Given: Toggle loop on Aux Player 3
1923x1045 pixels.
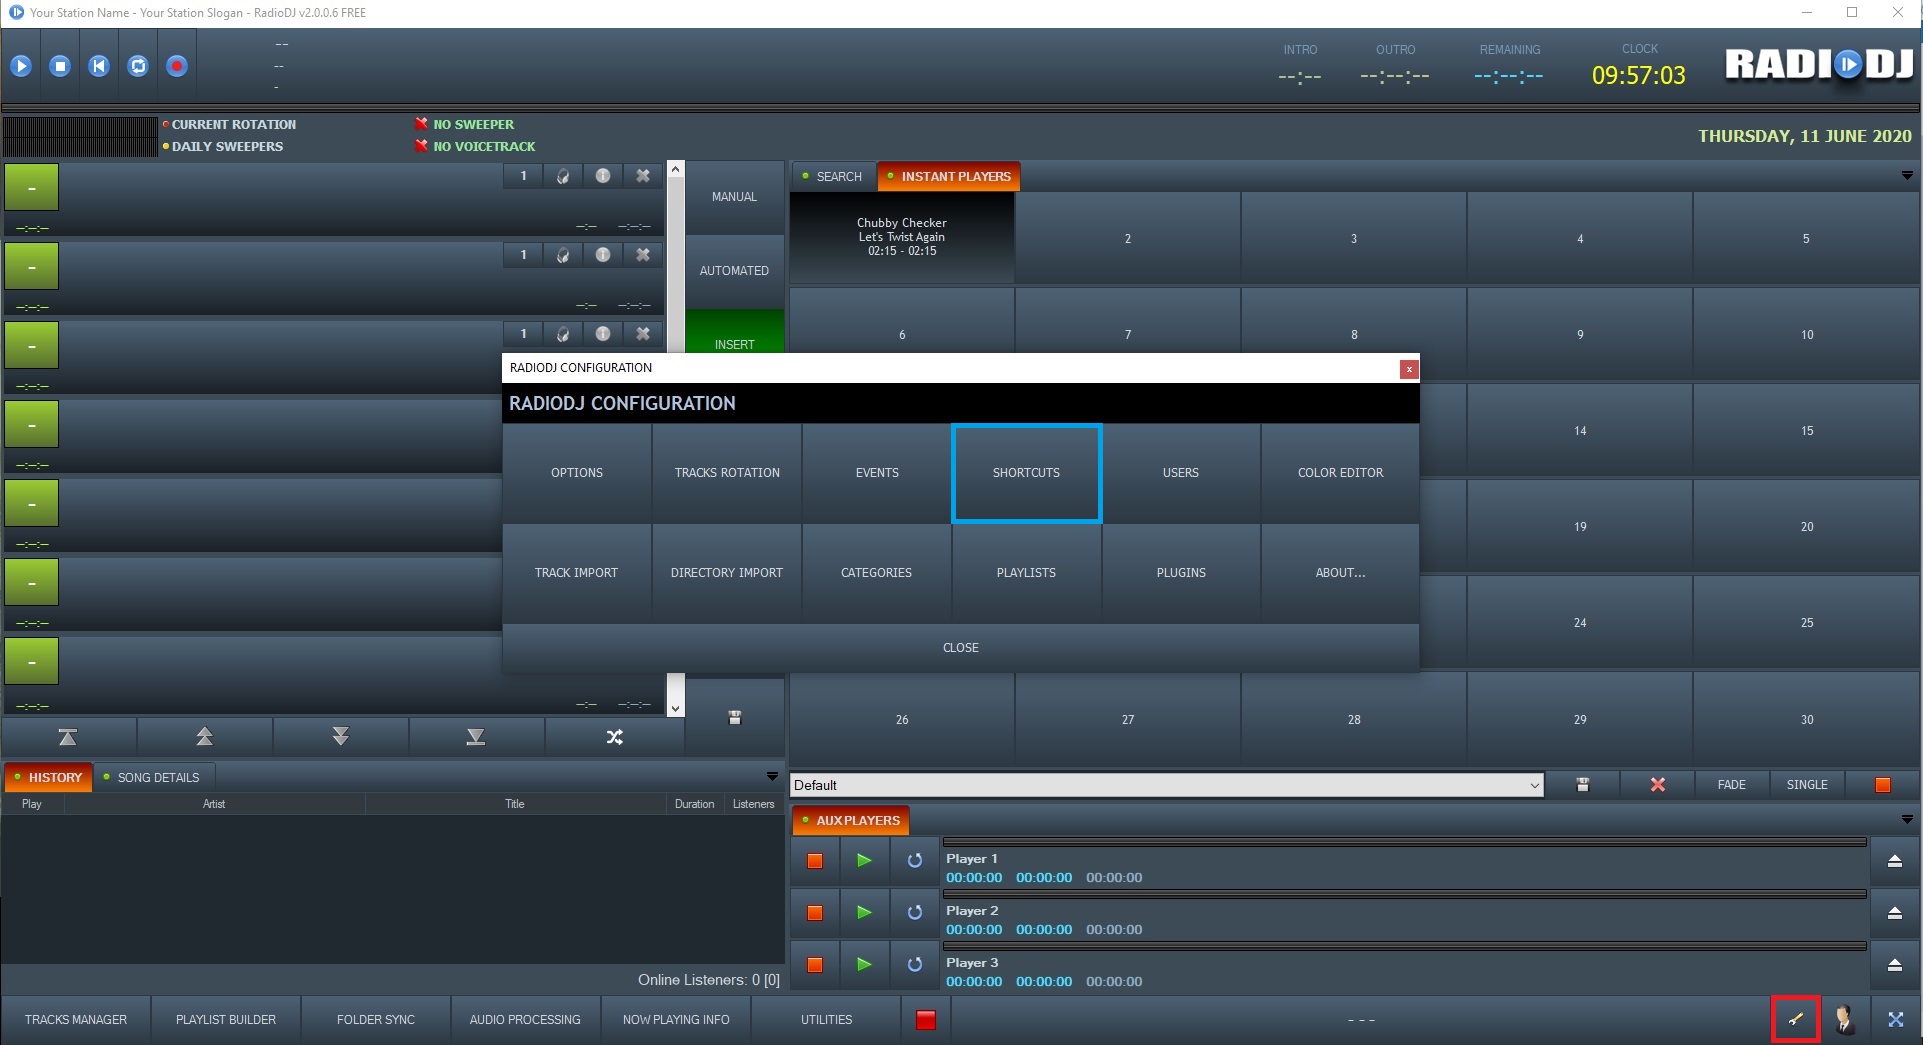Looking at the screenshot, I should tap(914, 964).
